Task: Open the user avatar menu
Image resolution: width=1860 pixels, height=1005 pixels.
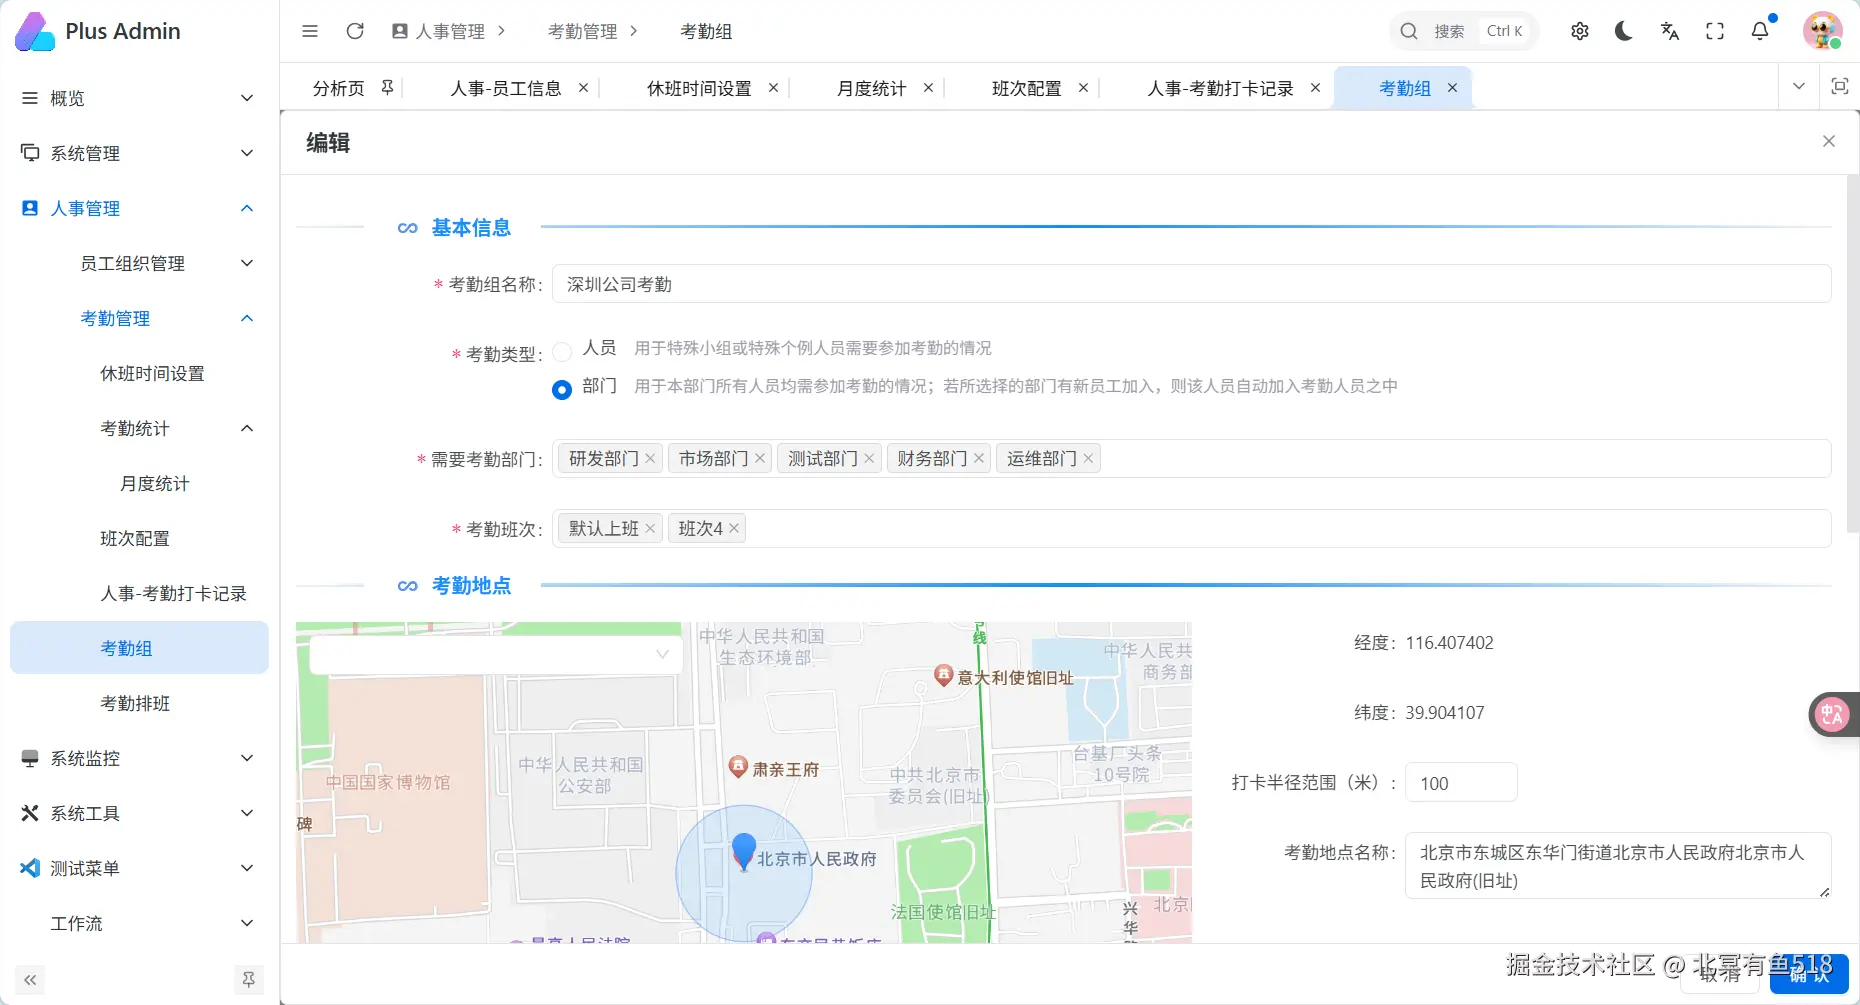Action: pyautogui.click(x=1822, y=31)
